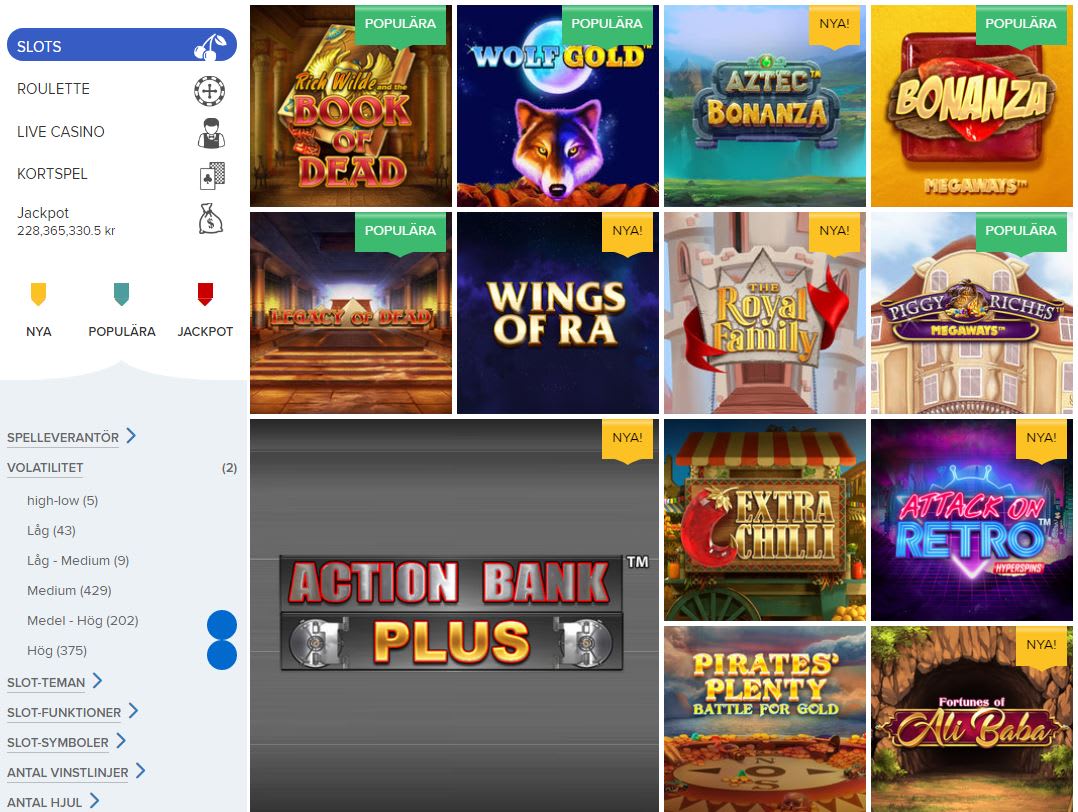
Task: Open Piggy Riches Megaways game
Action: [x=971, y=313]
